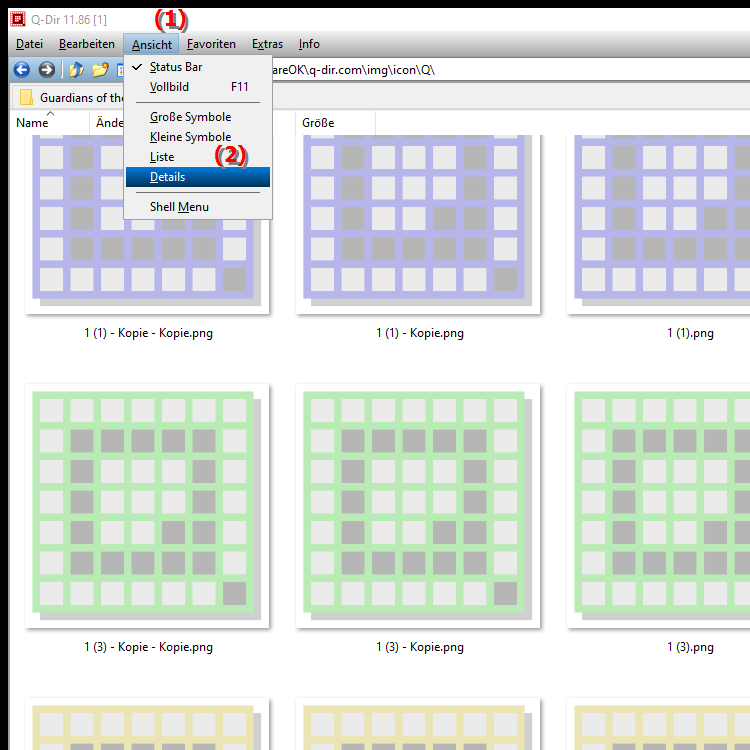Click file name '1 (1).png'
750x750 pixels.
point(690,333)
